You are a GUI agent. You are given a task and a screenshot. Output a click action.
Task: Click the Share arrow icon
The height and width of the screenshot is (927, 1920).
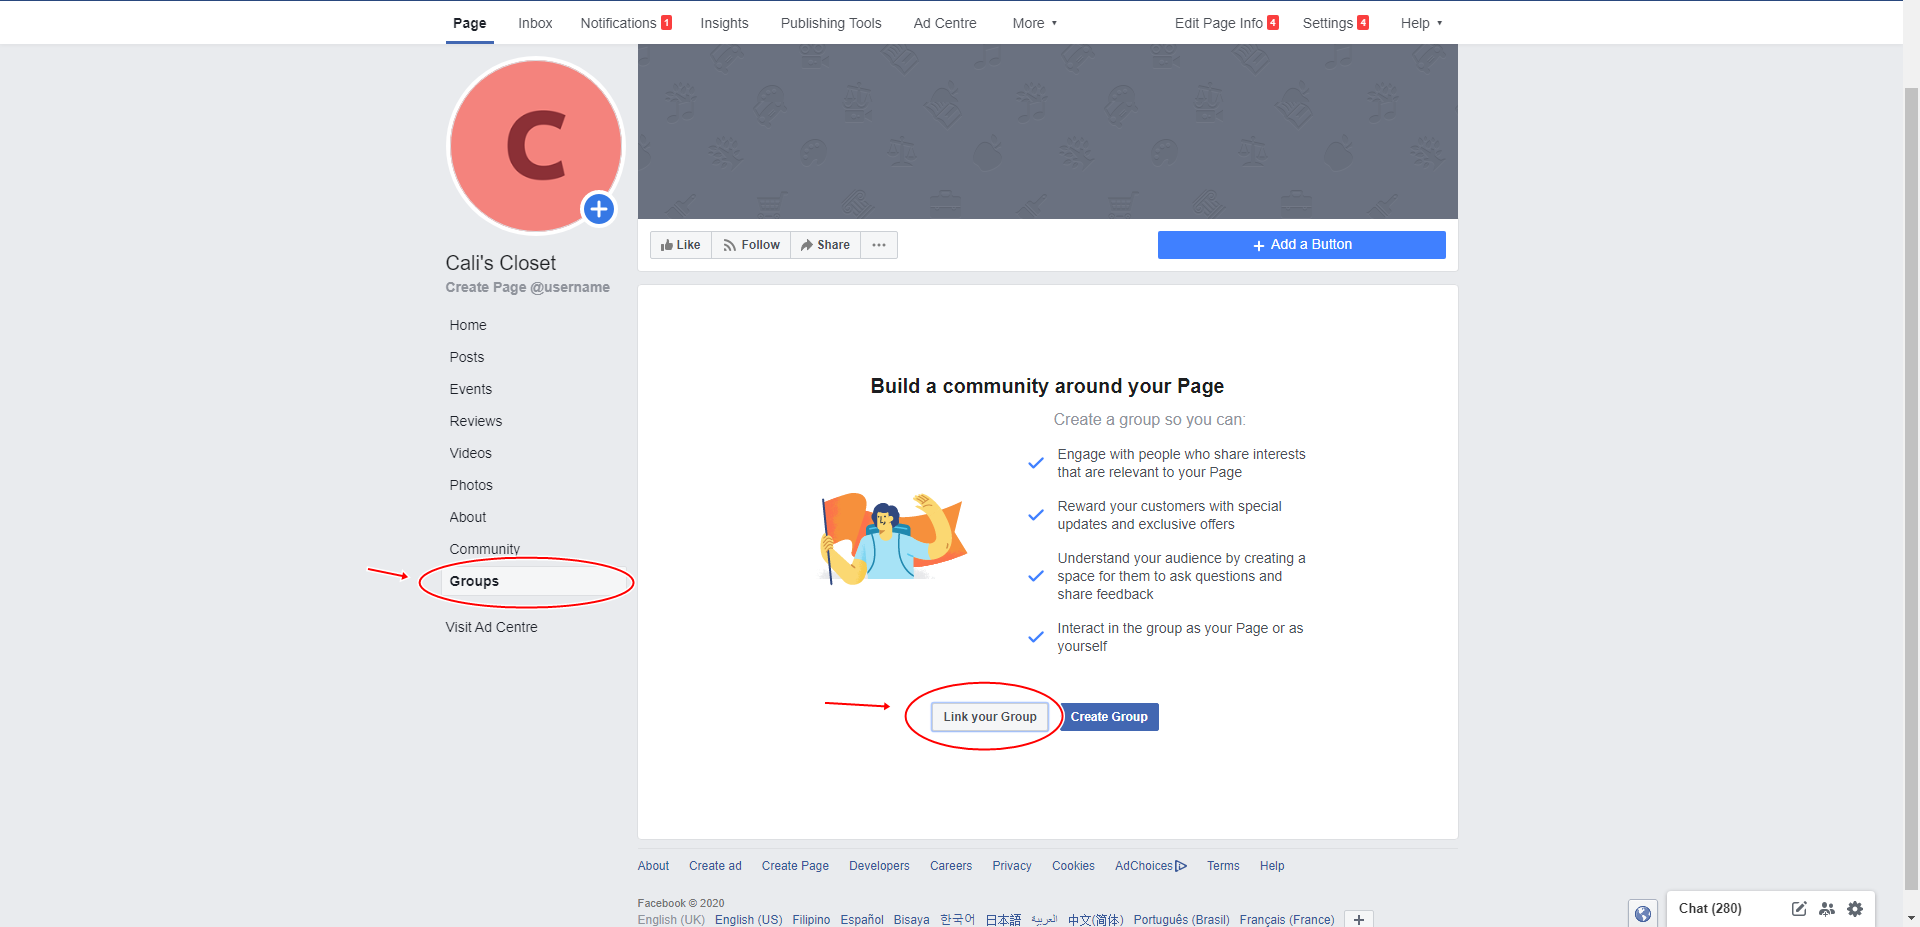[806, 244]
